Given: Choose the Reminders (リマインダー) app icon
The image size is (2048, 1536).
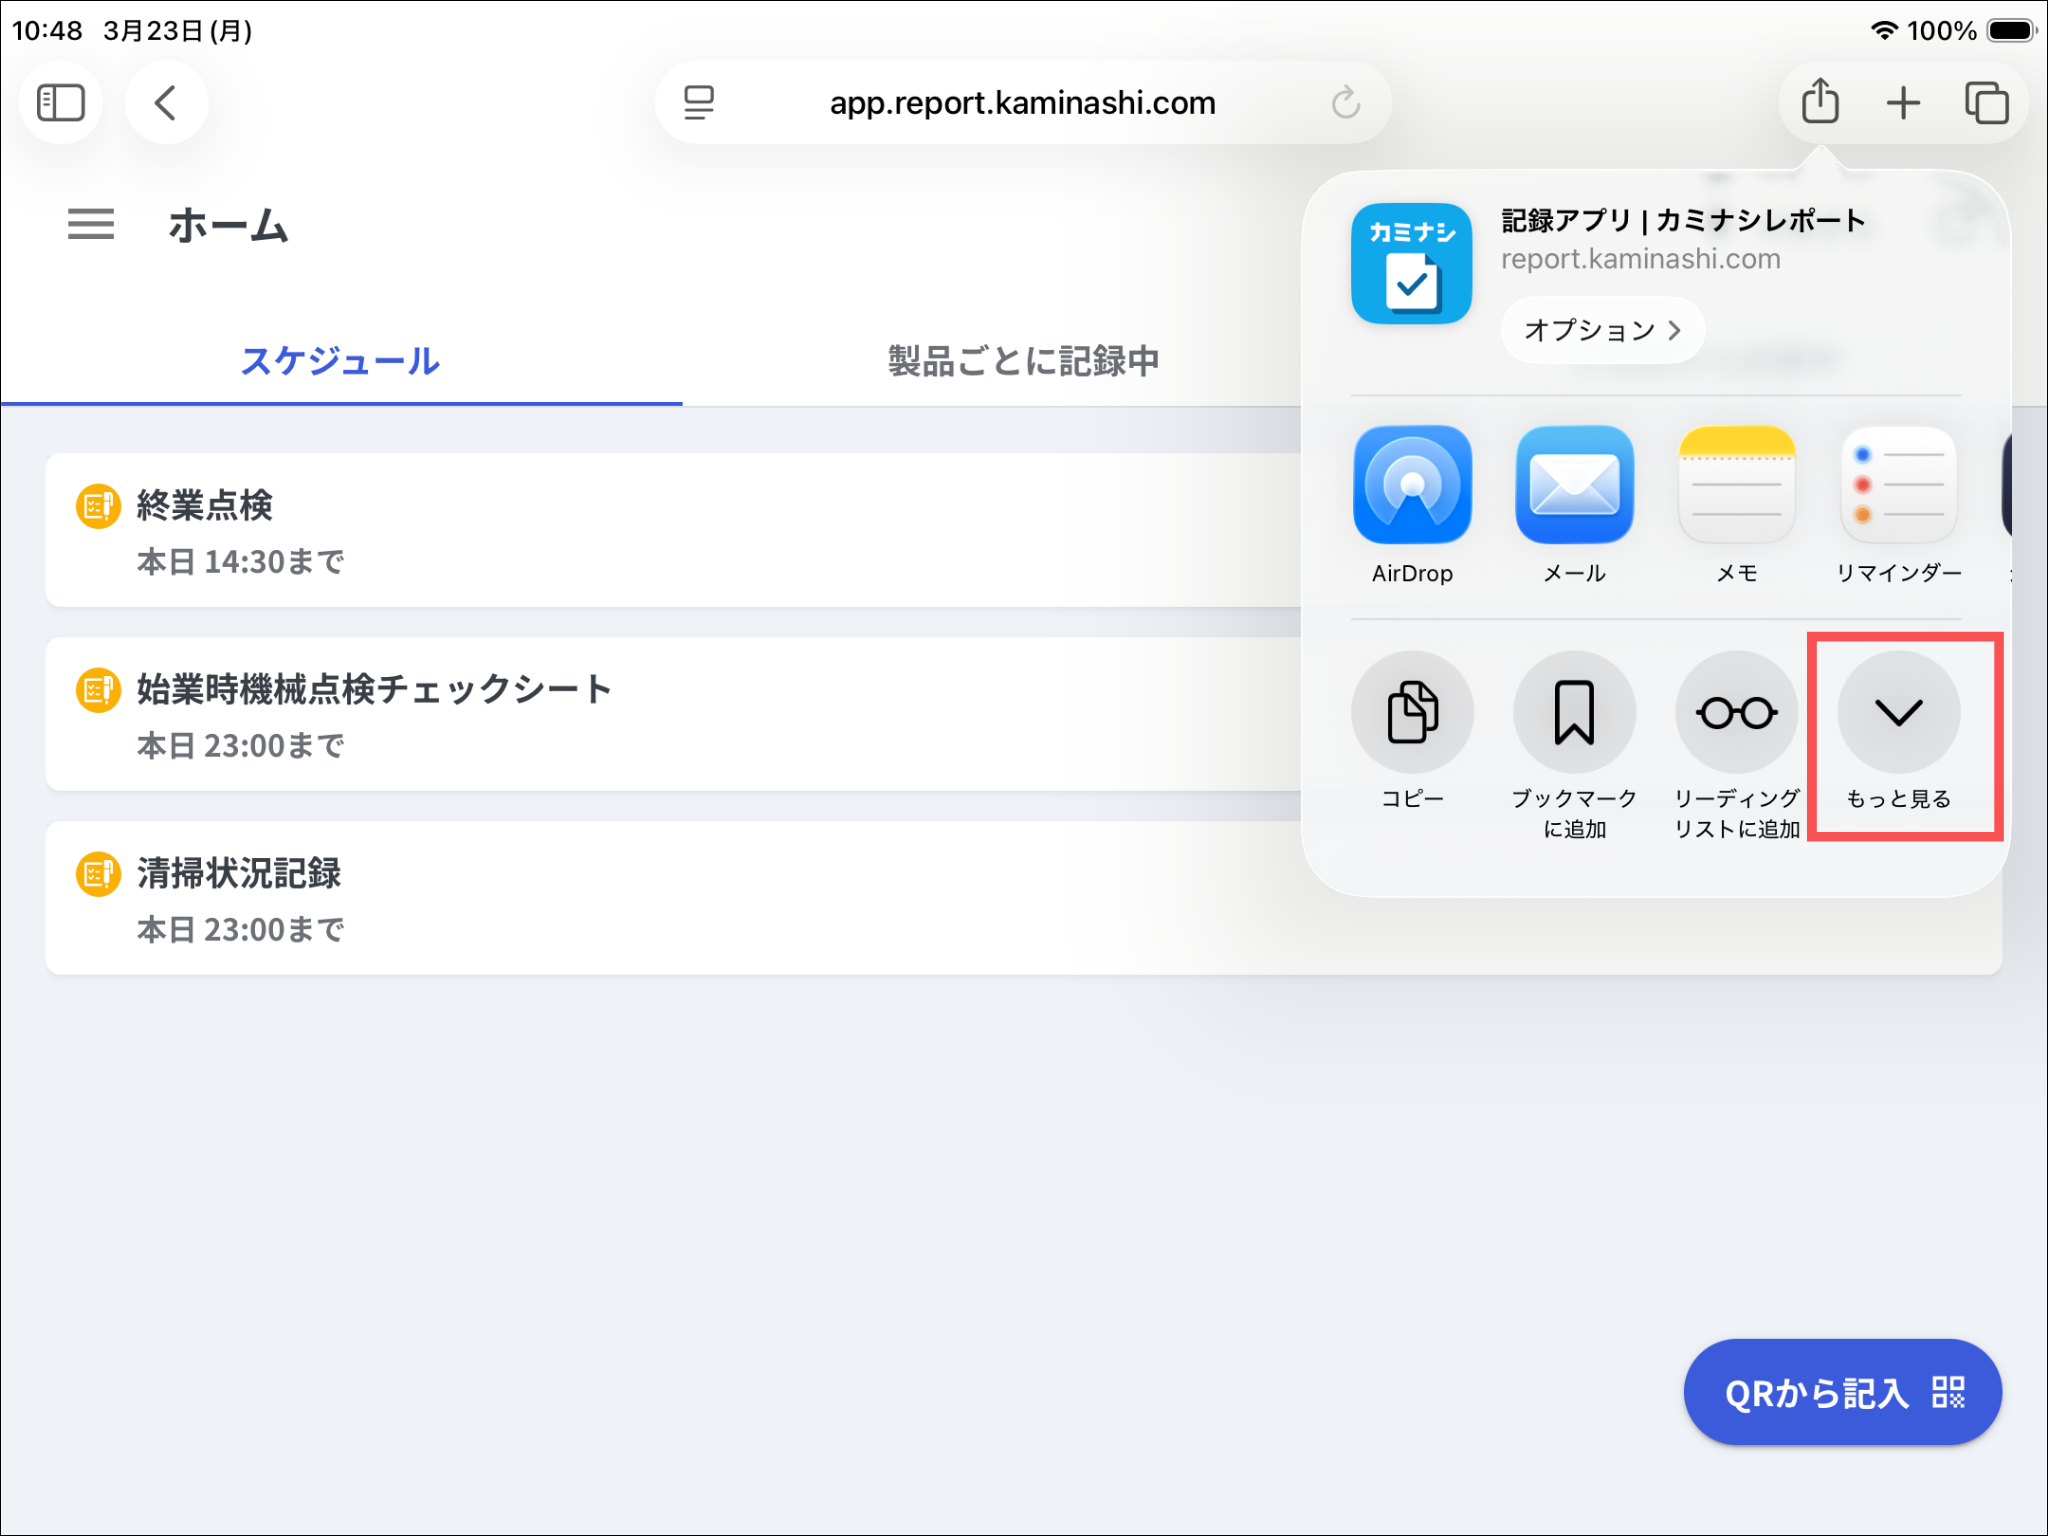Looking at the screenshot, I should (1898, 486).
